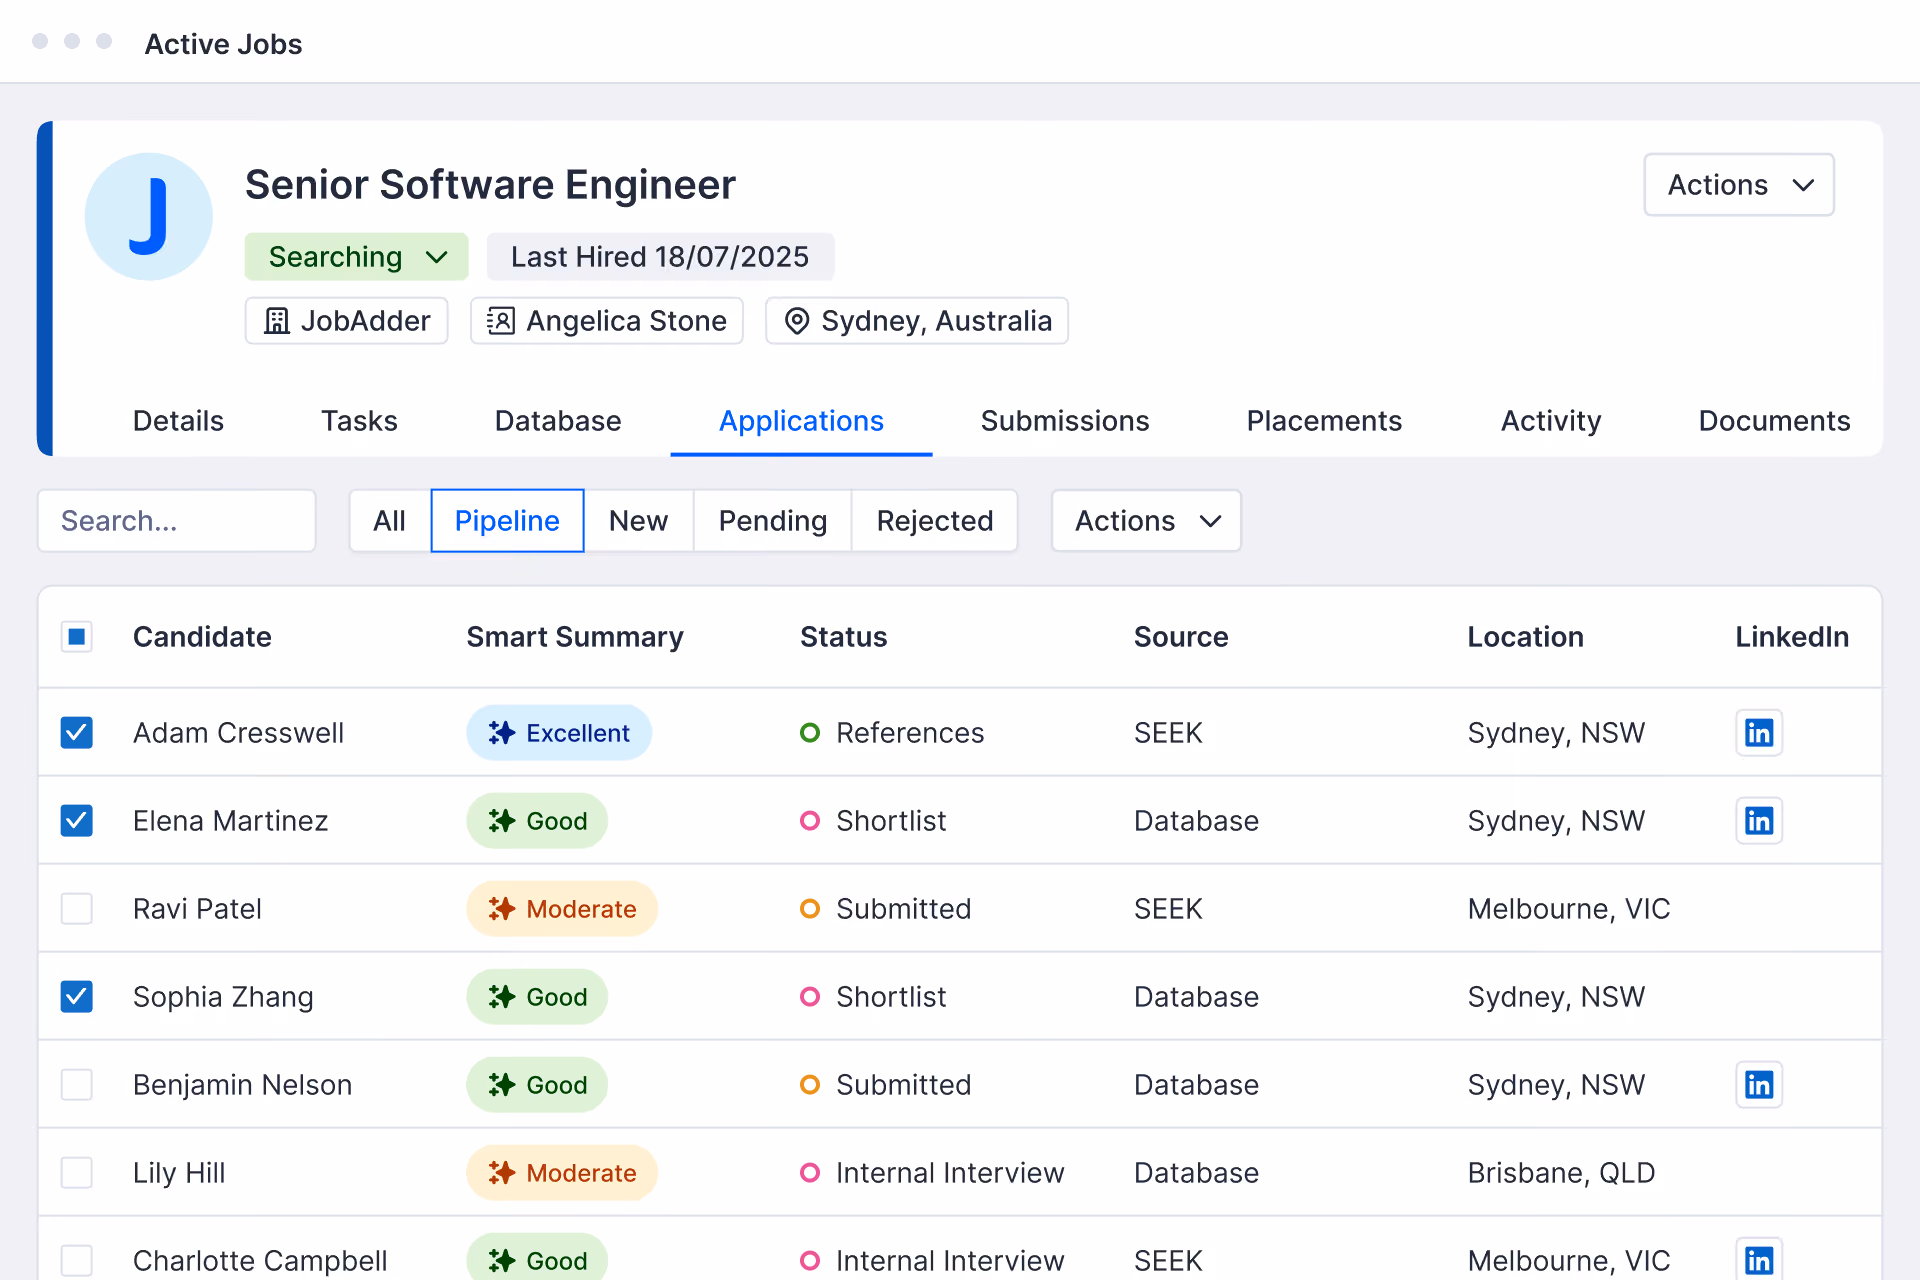
Task: Check Ravi Patel's checkbox
Action: pos(77,909)
